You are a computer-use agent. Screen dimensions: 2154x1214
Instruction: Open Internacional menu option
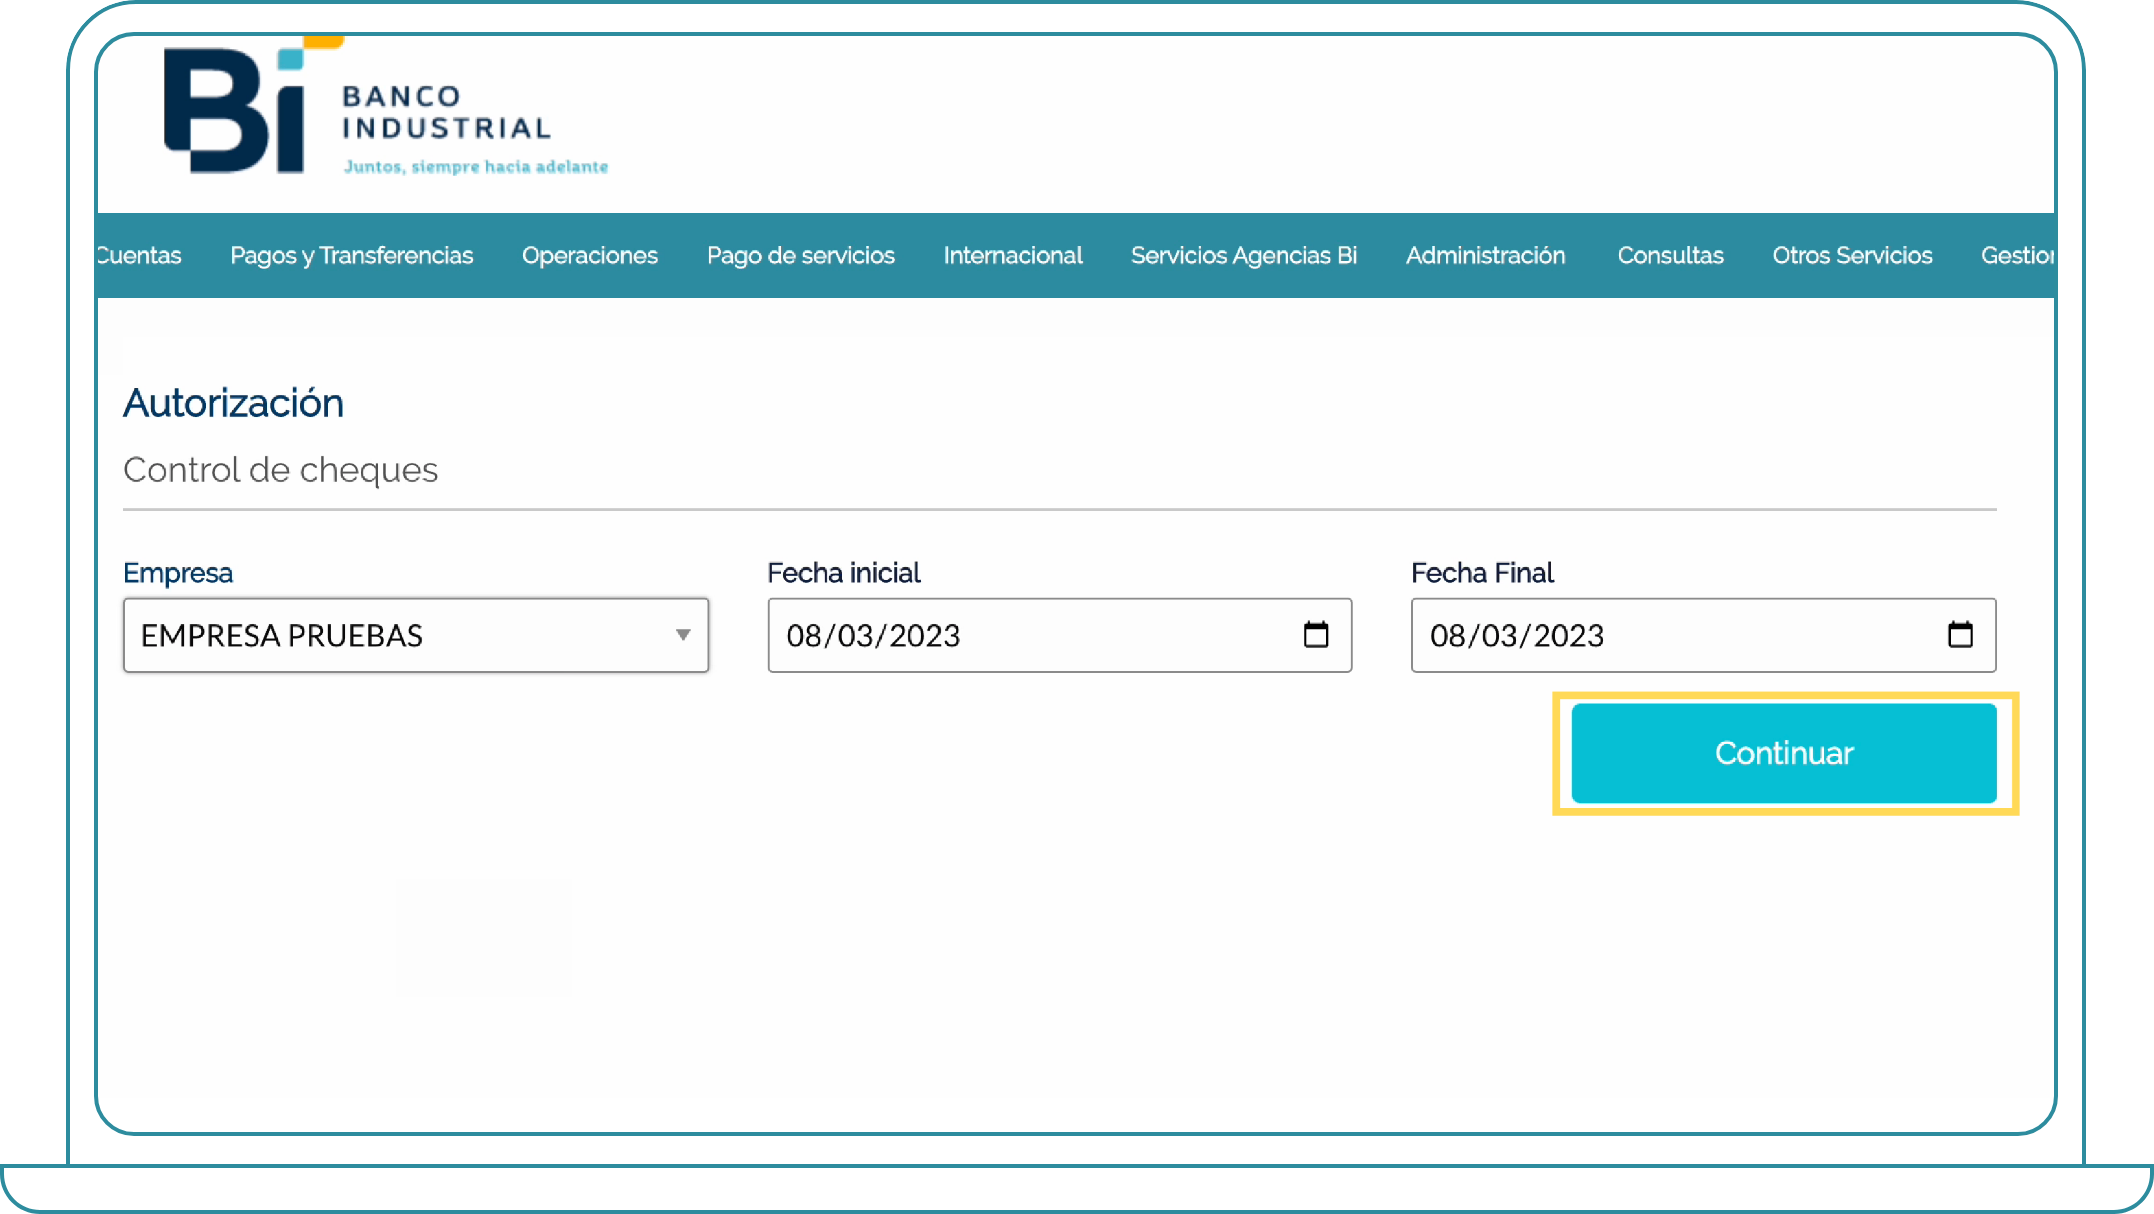1013,254
